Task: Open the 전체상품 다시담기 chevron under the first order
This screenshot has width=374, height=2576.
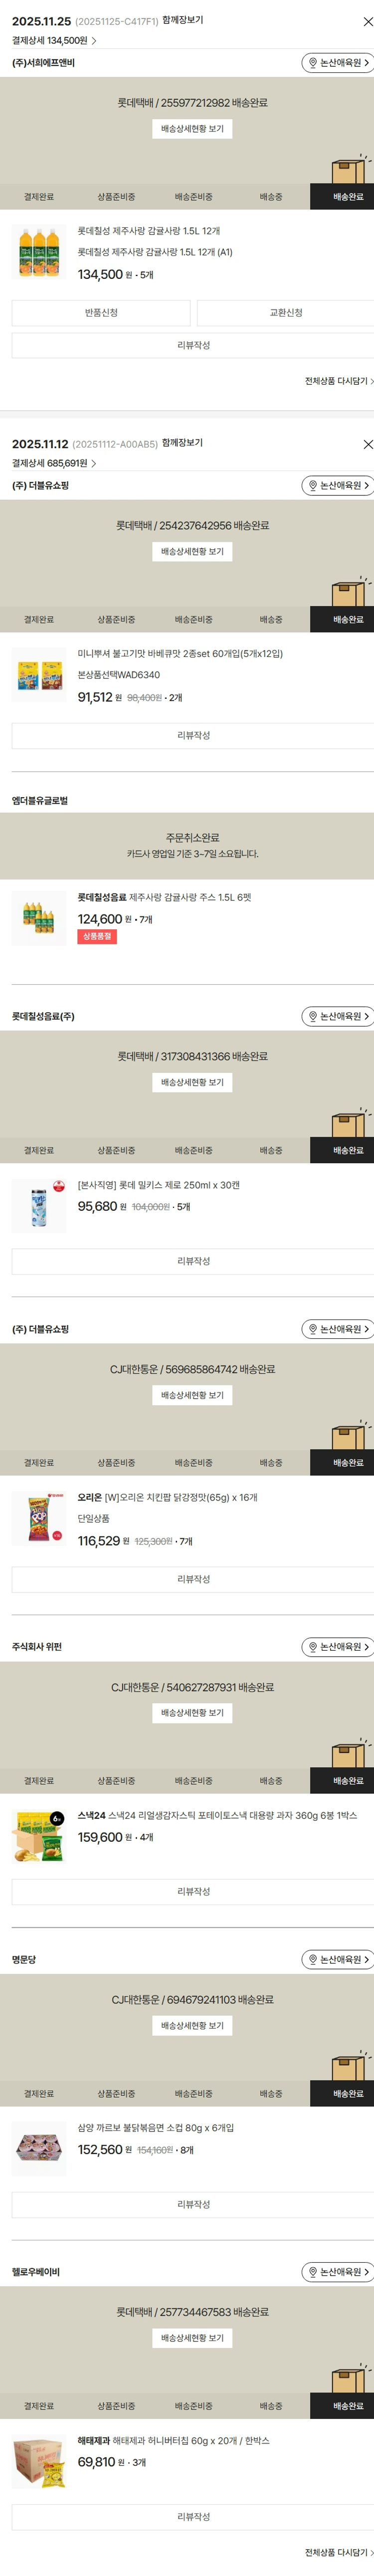Action: pyautogui.click(x=340, y=381)
